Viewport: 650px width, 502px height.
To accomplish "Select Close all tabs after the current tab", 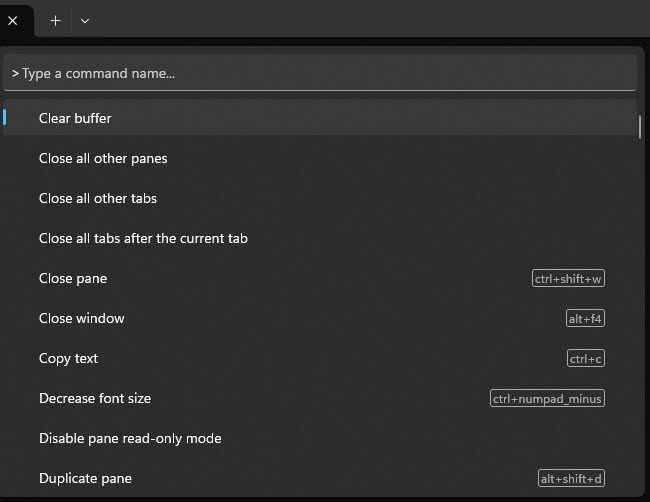I will (143, 238).
